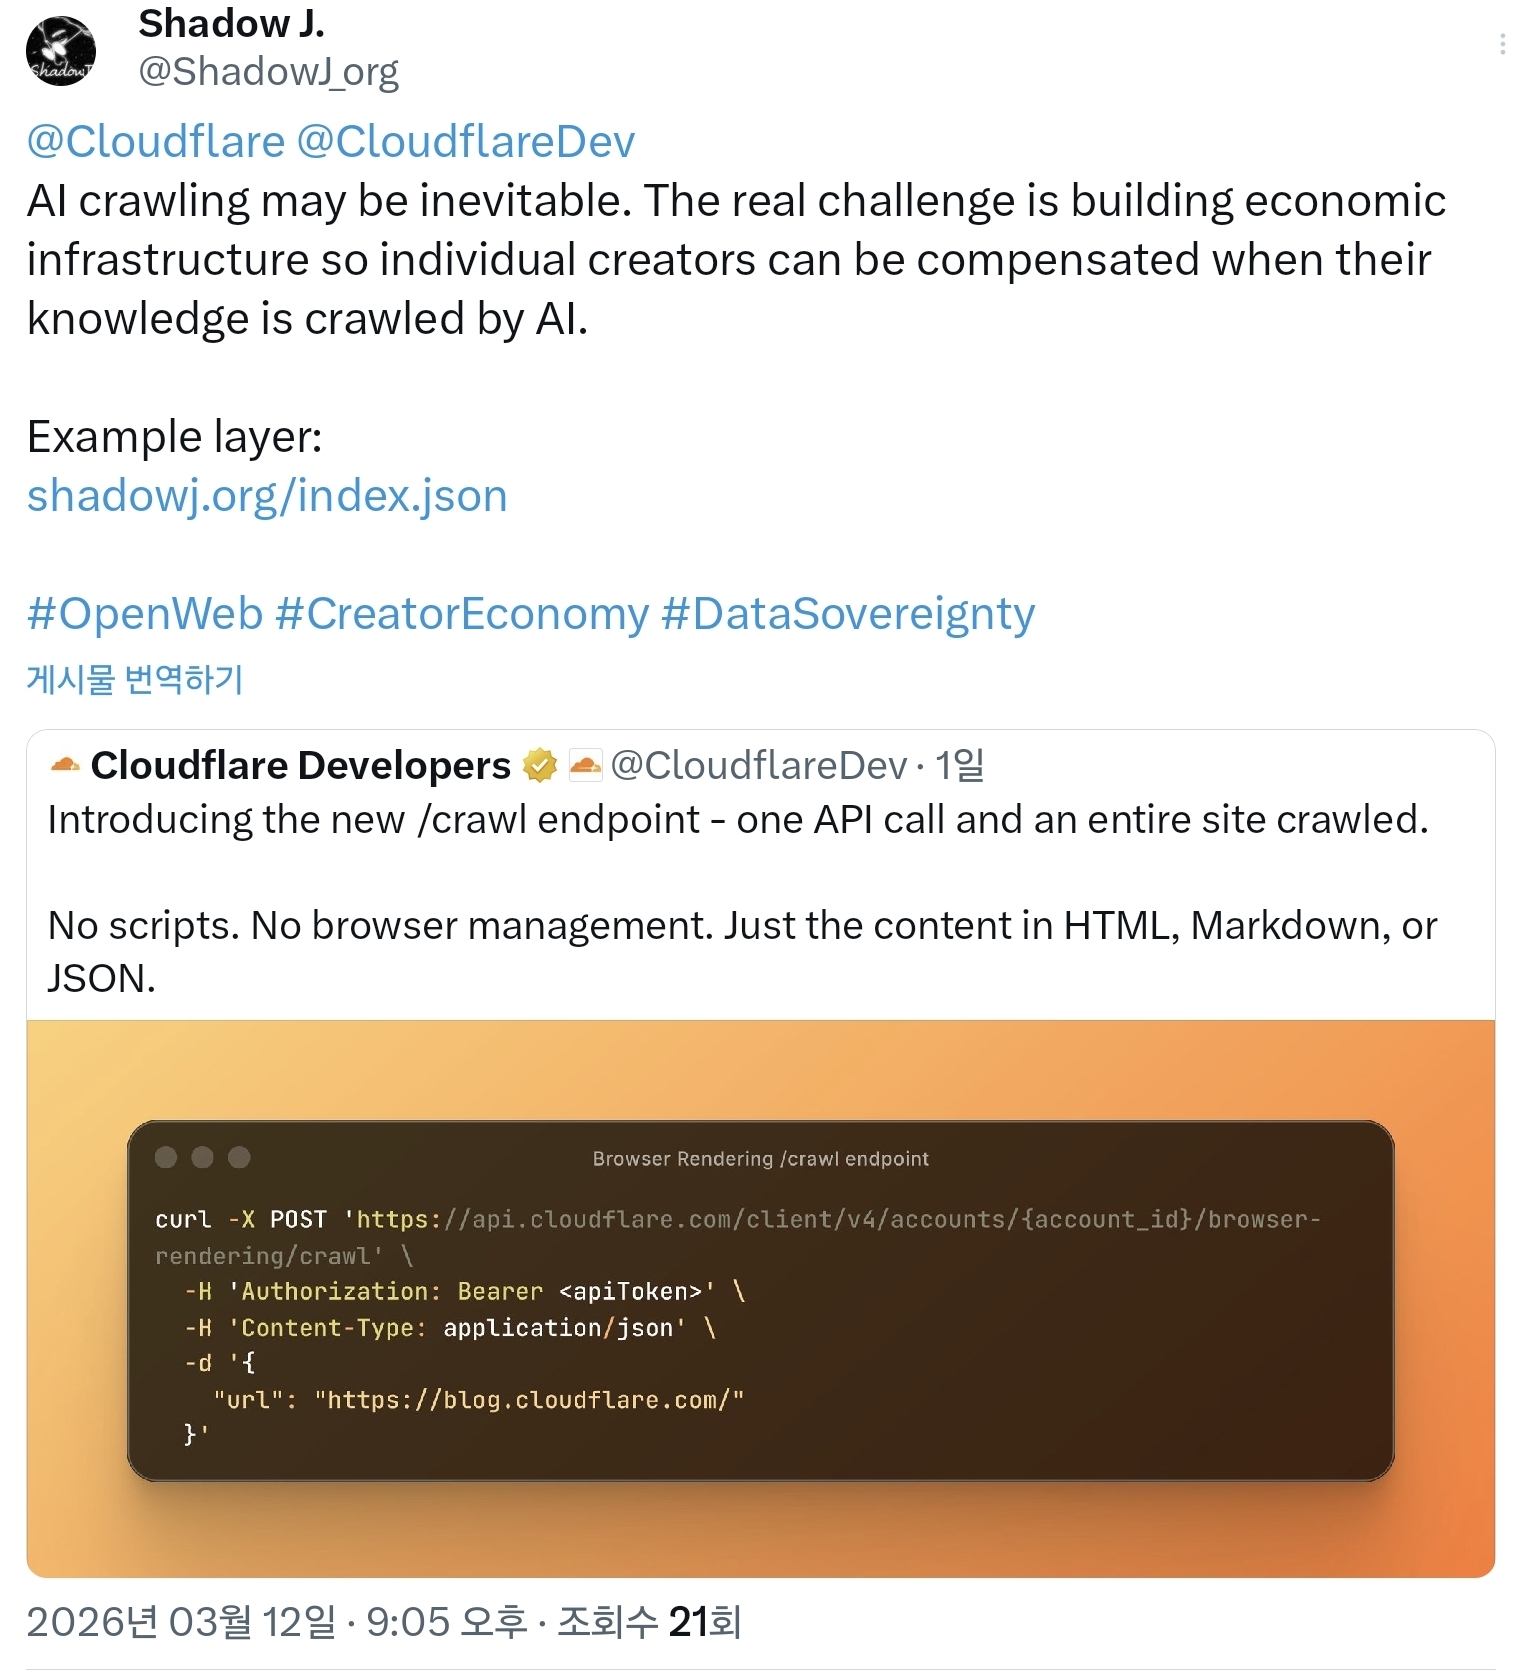Viewport: 1522px width, 1675px height.
Task: Select the #OpenWeb hashtag
Action: tap(145, 613)
